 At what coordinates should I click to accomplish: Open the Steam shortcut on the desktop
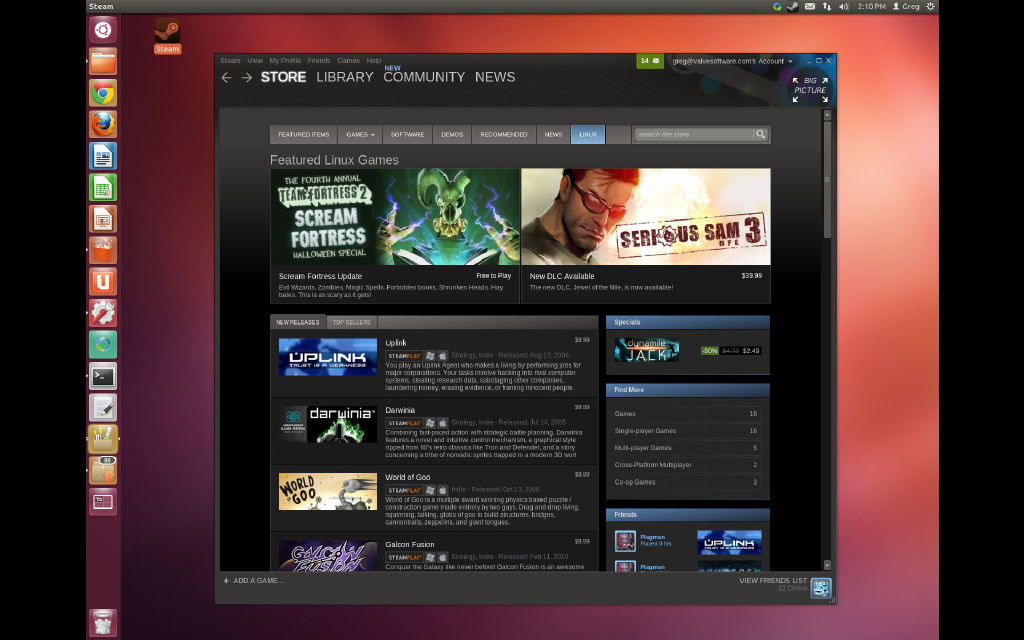tap(168, 36)
